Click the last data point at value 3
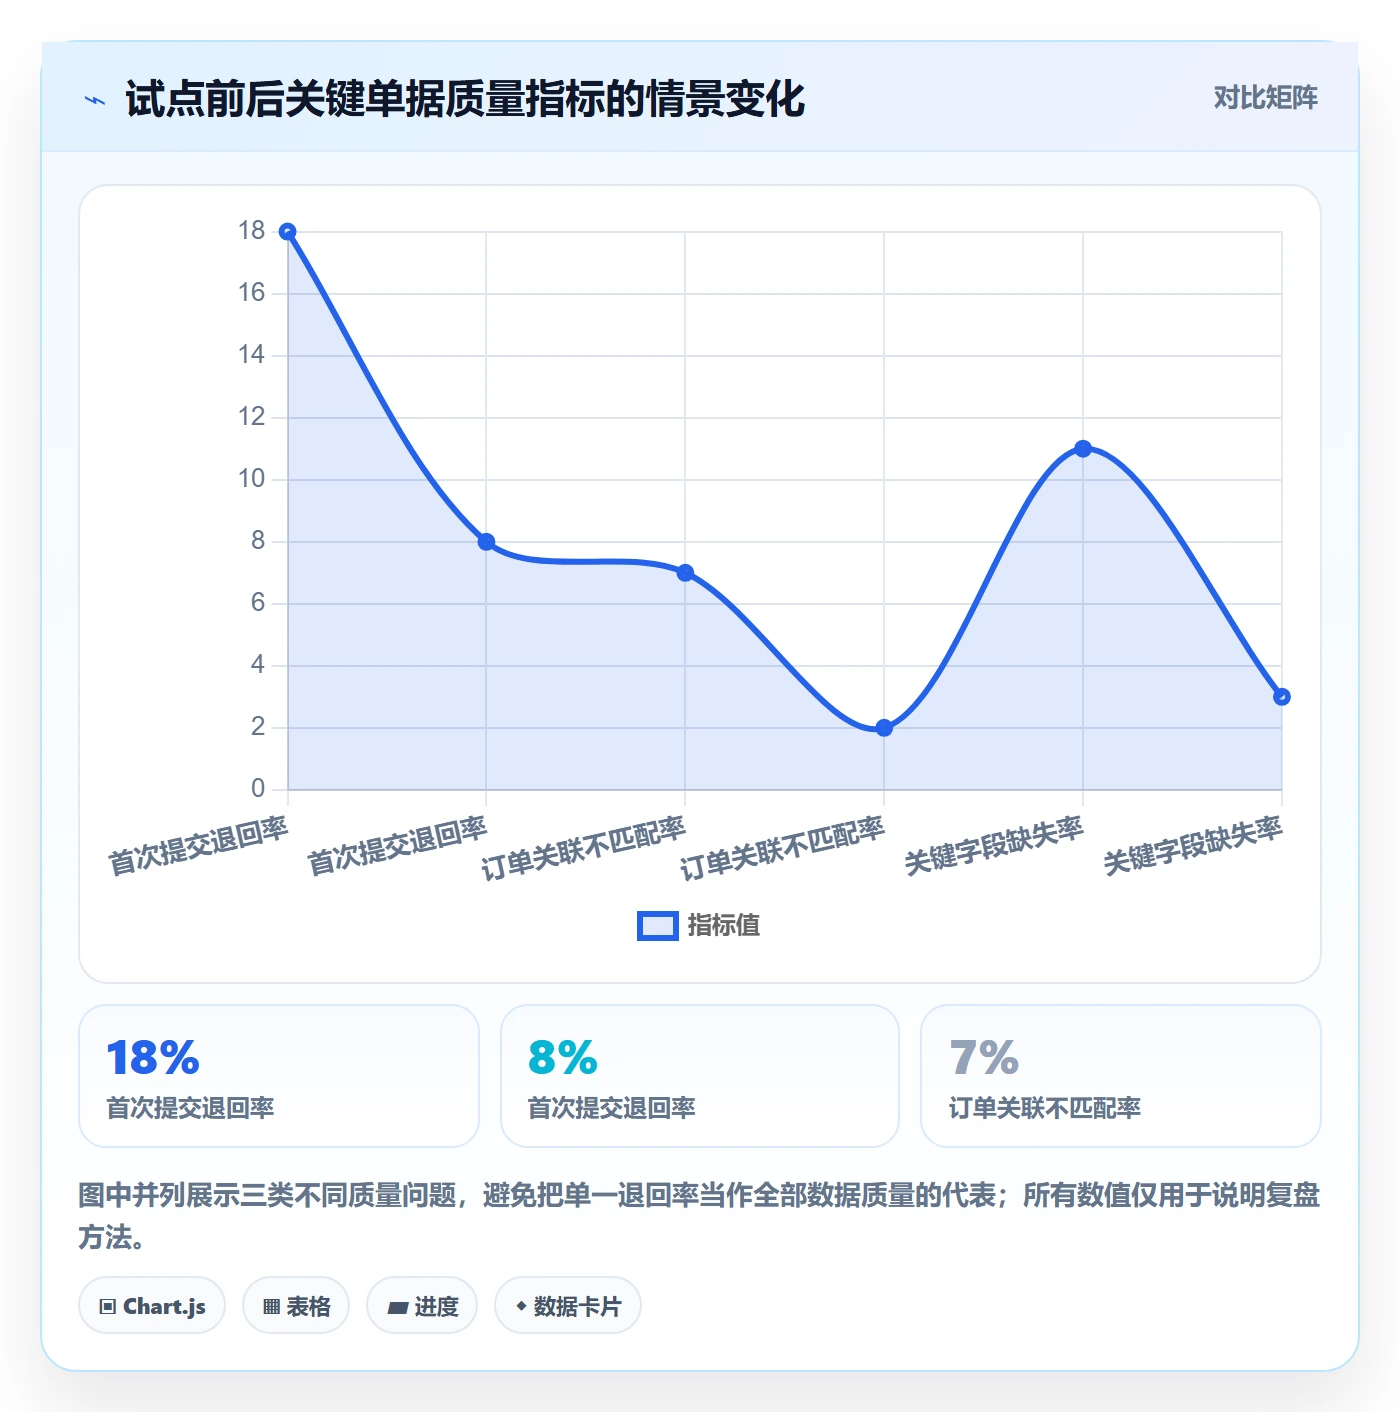Screen dimensions: 1400x1412 pyautogui.click(x=1282, y=697)
